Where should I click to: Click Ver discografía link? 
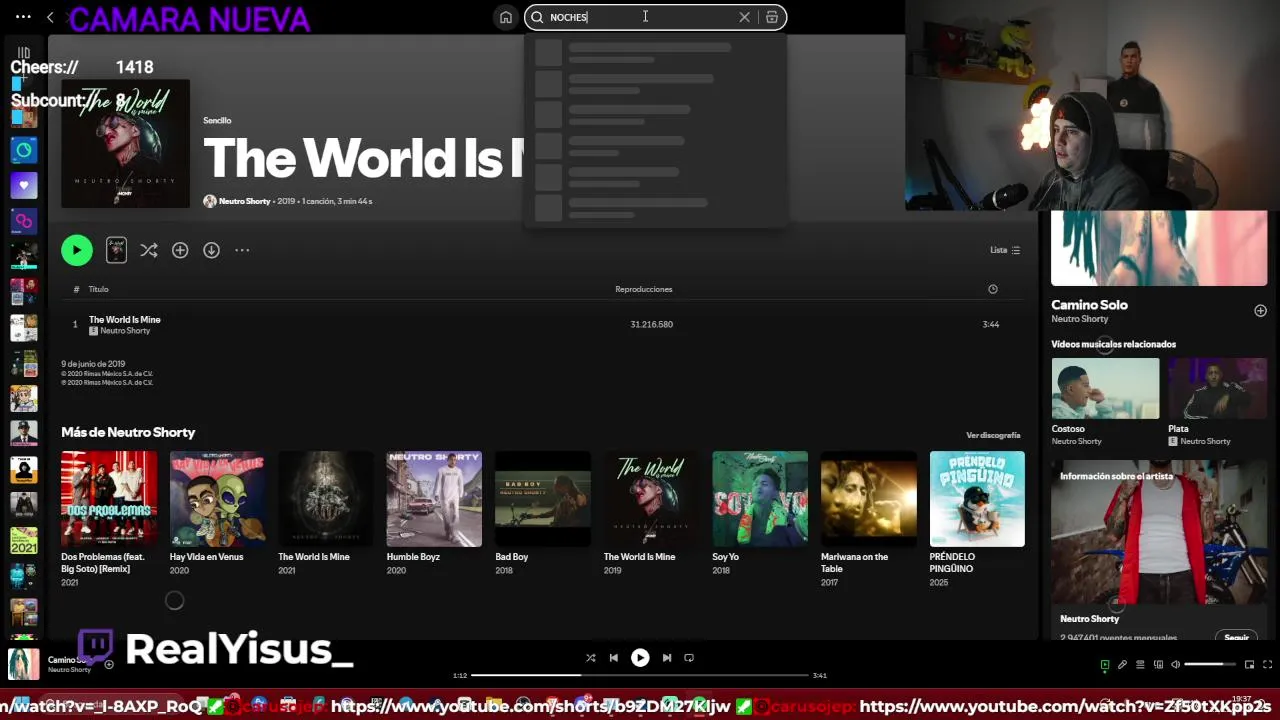[x=993, y=435]
